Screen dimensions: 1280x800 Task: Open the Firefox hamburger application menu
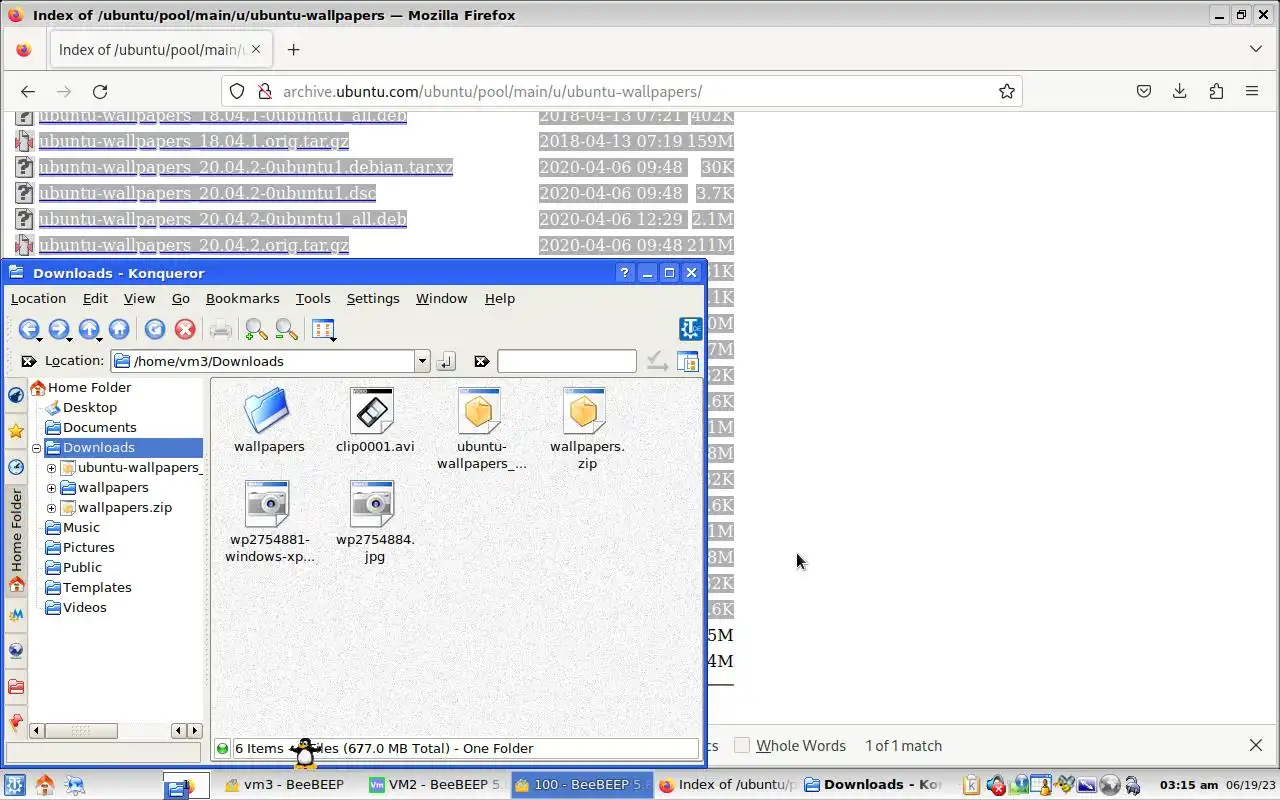click(x=1252, y=91)
